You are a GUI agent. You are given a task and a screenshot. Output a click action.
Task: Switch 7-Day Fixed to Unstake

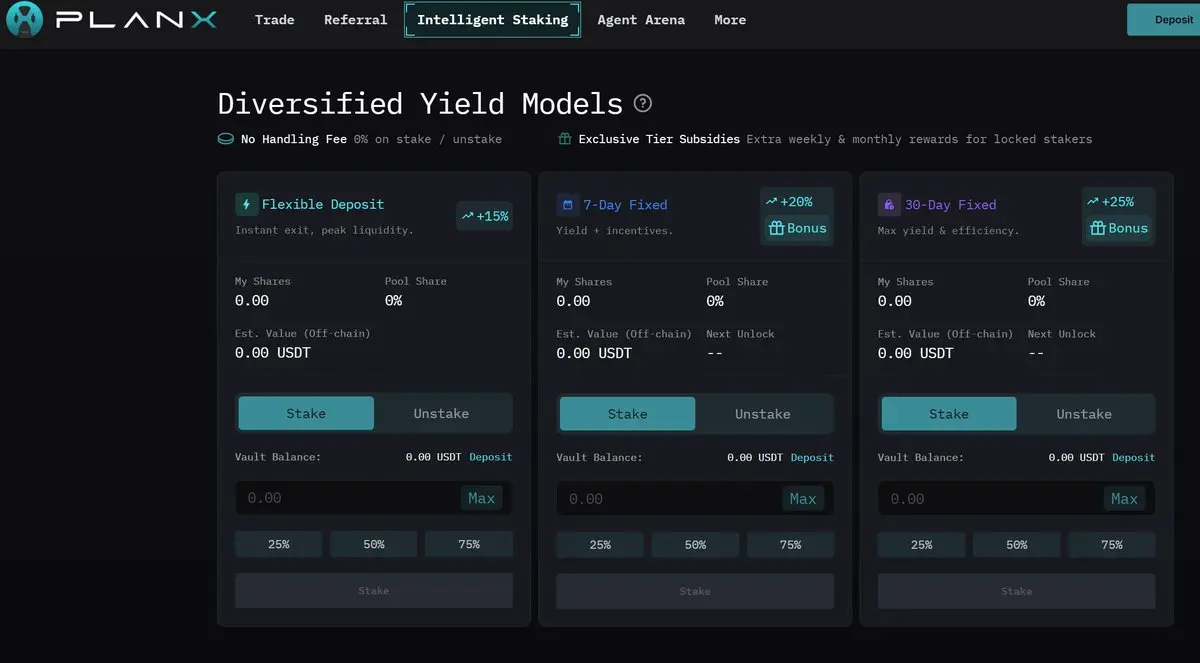[x=762, y=414]
